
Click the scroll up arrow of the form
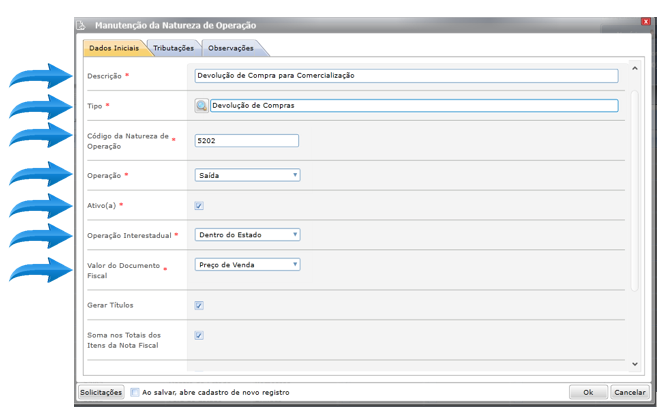pos(635,68)
